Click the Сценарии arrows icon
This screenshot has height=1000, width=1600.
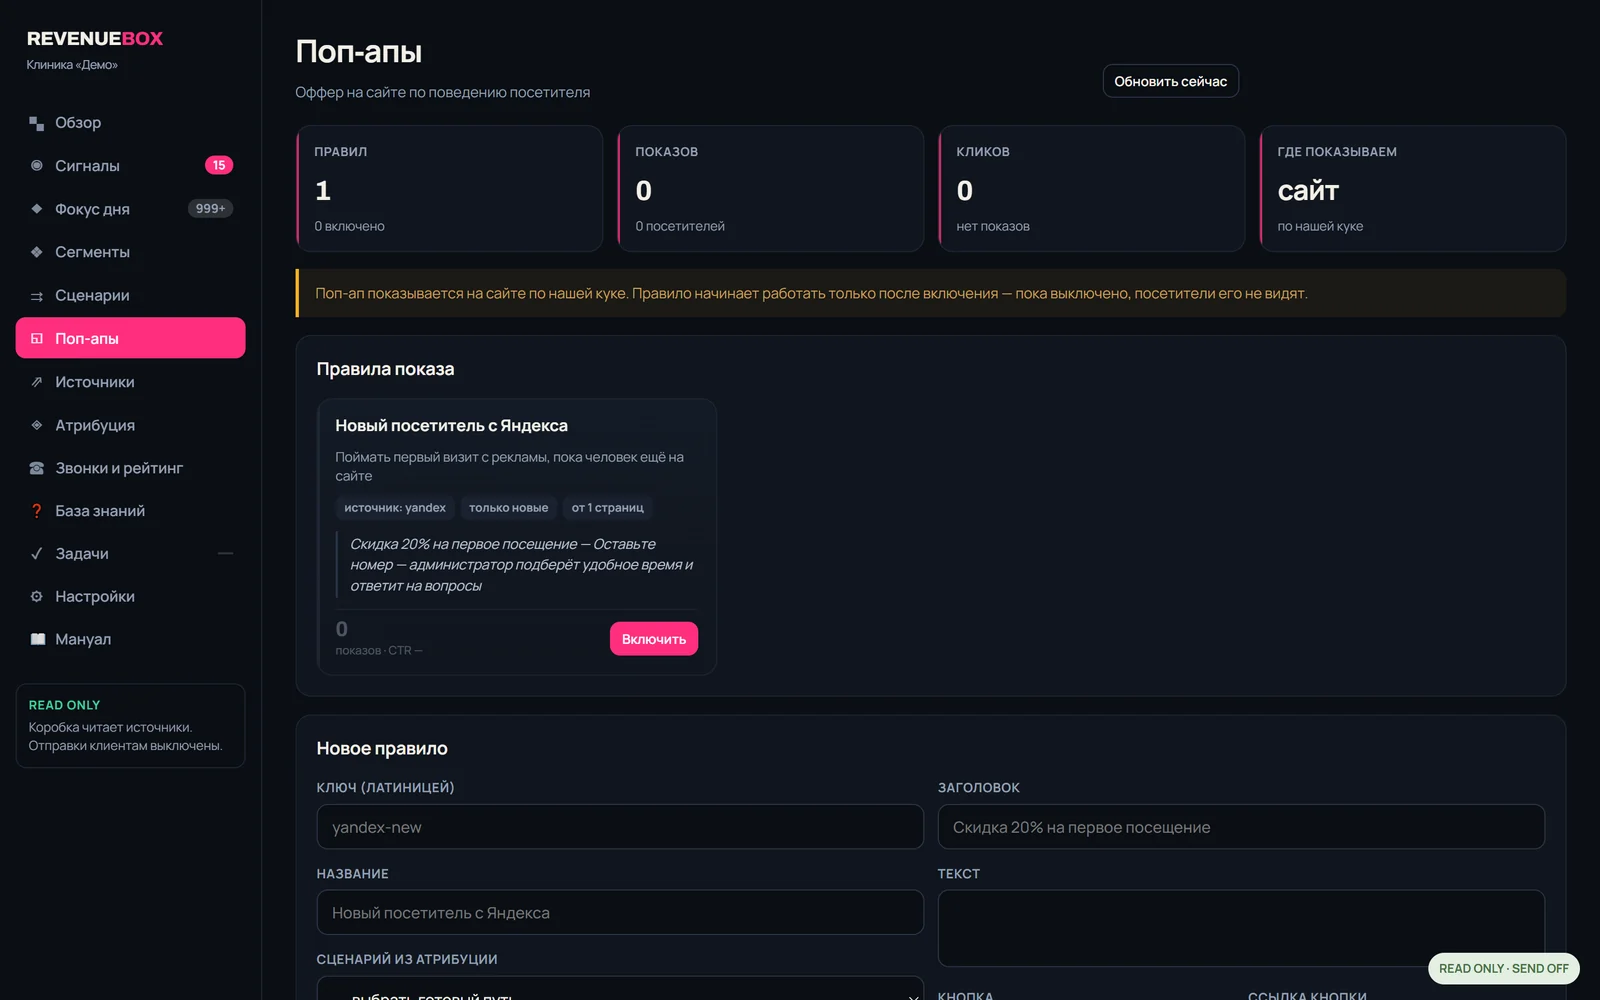[37, 296]
